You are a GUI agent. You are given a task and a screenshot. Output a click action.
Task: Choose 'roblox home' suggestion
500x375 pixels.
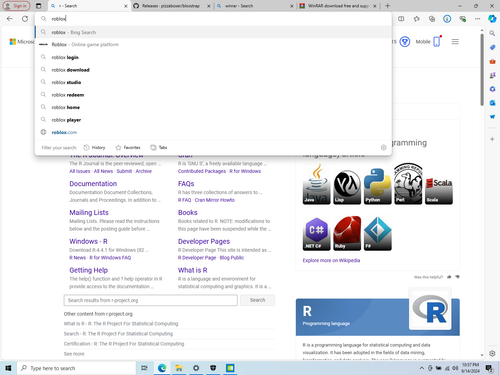[x=213, y=107]
